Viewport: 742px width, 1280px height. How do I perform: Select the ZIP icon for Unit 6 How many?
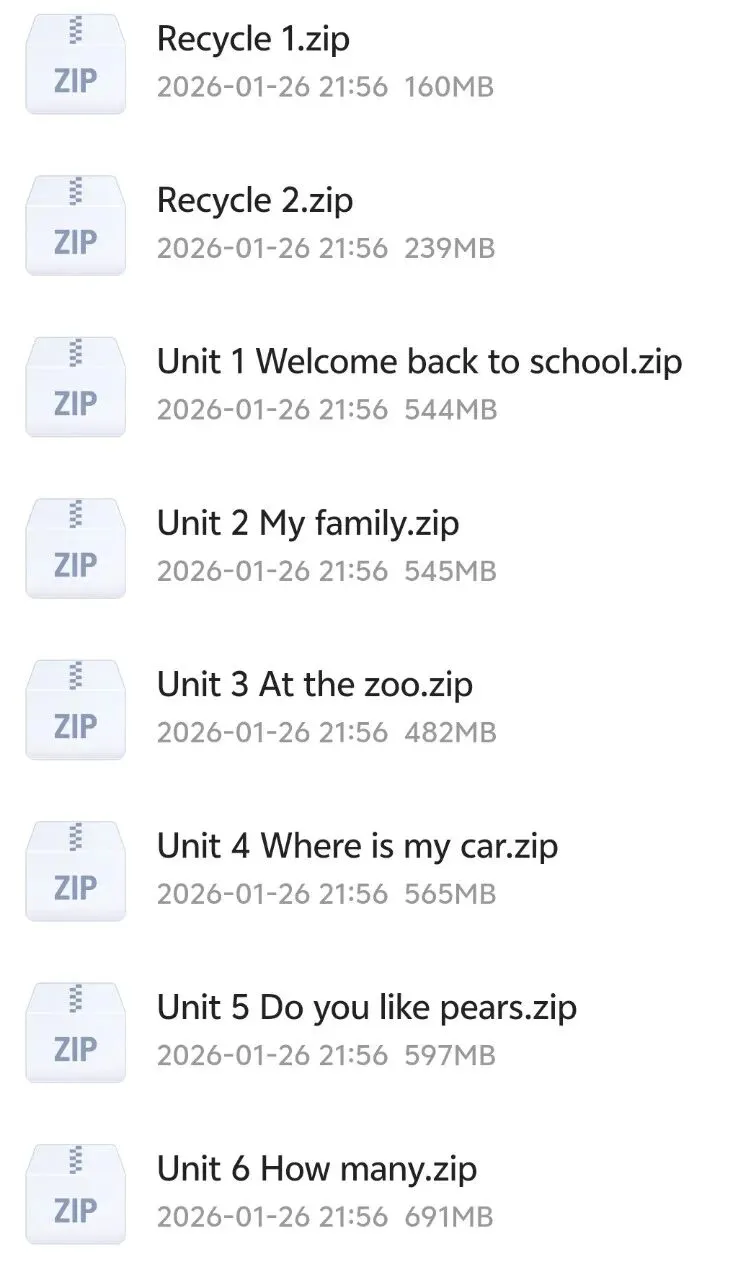point(75,1194)
